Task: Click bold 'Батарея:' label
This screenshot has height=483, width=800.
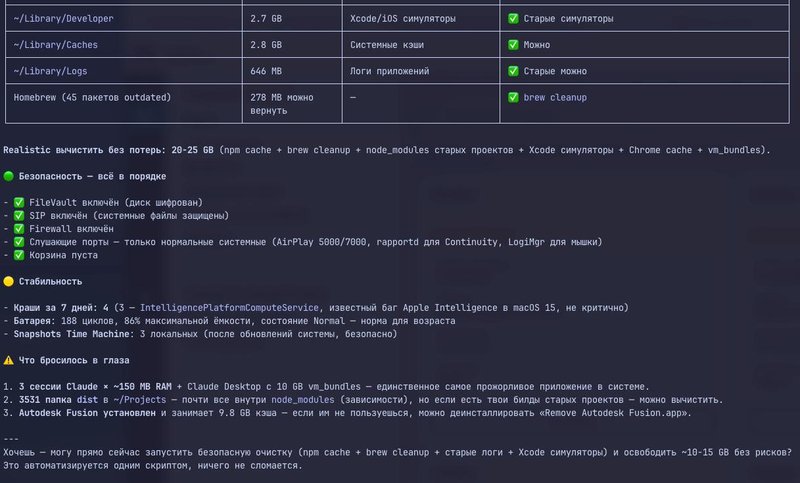Action: 34,321
